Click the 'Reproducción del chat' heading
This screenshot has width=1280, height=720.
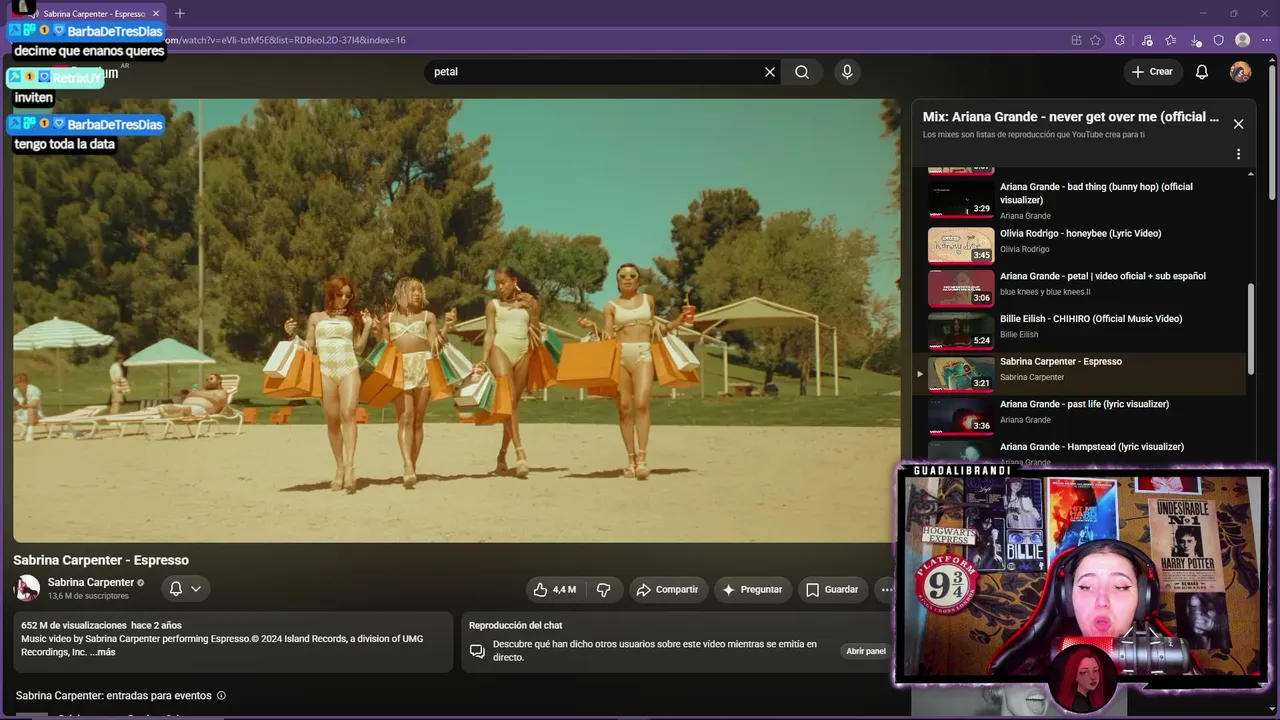point(515,625)
